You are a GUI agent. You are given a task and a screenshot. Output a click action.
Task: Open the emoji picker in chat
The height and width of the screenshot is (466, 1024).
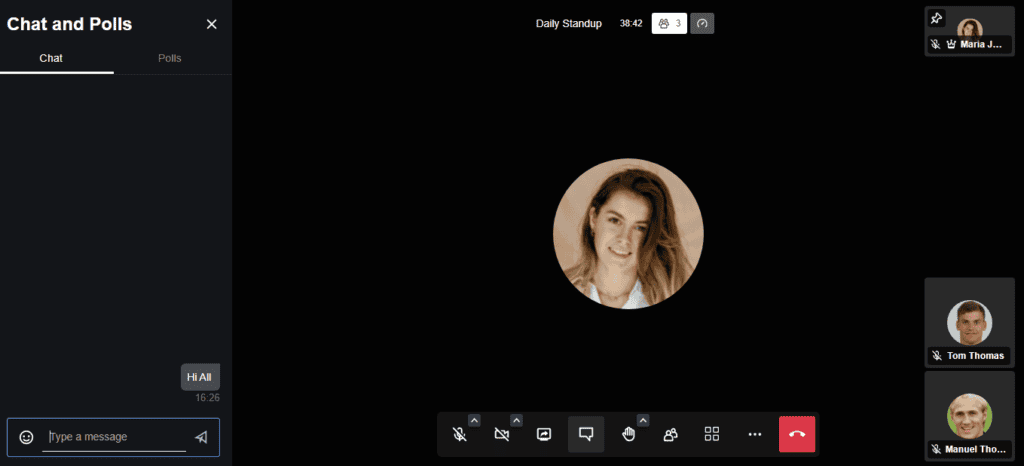[x=26, y=437]
